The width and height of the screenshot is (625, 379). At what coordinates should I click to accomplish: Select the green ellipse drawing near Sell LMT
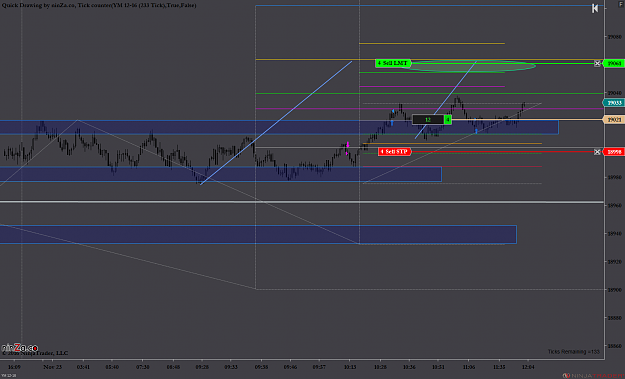pos(467,66)
